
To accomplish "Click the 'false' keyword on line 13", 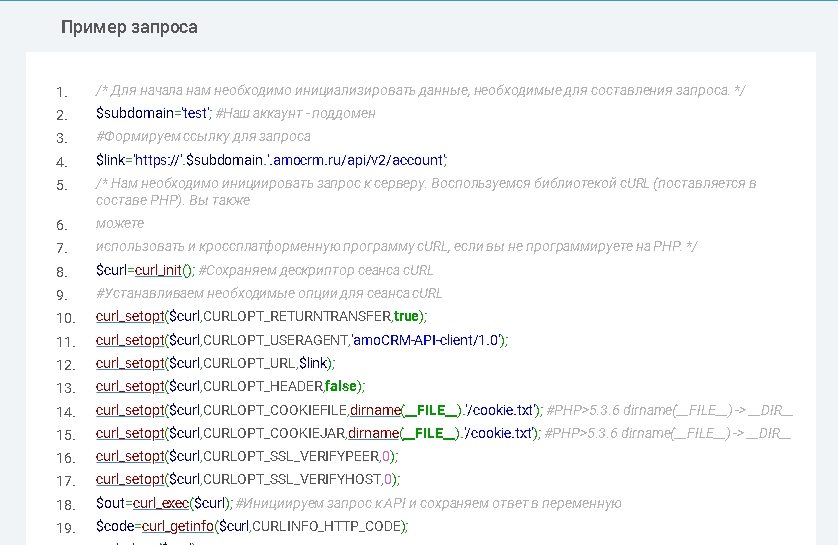I will tap(340, 386).
